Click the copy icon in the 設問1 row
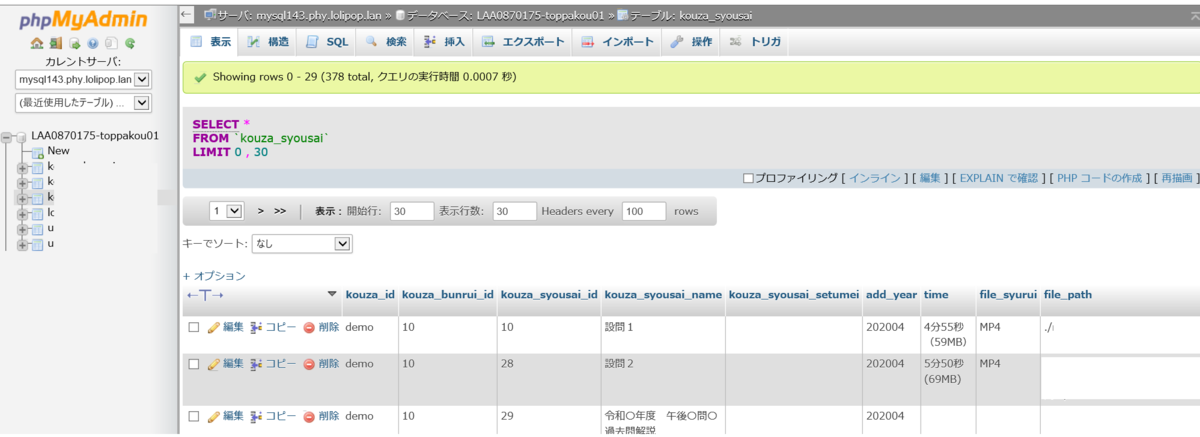Screen dimensions: 1200x437 [256, 328]
